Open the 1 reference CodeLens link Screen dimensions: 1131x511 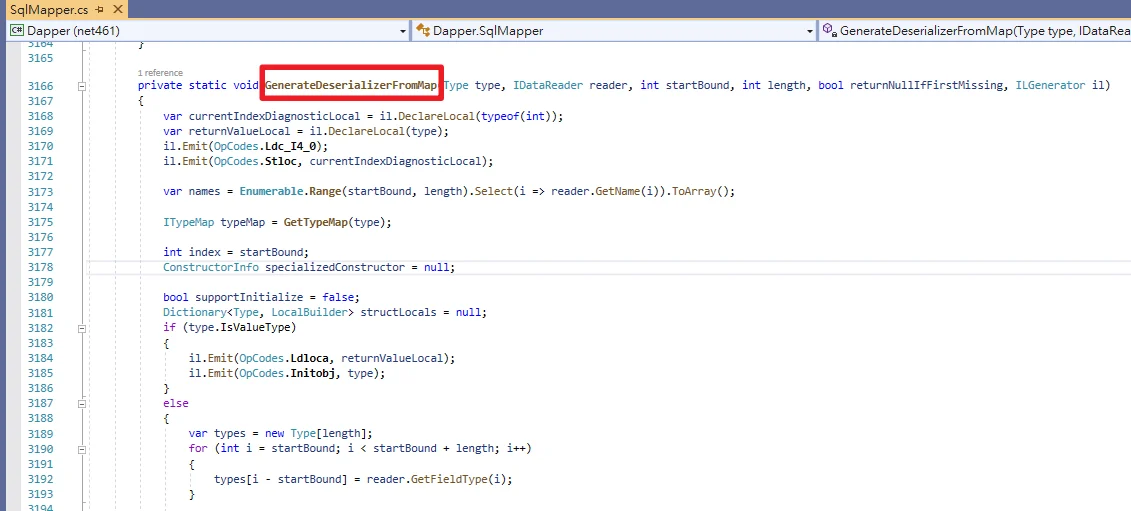point(160,73)
